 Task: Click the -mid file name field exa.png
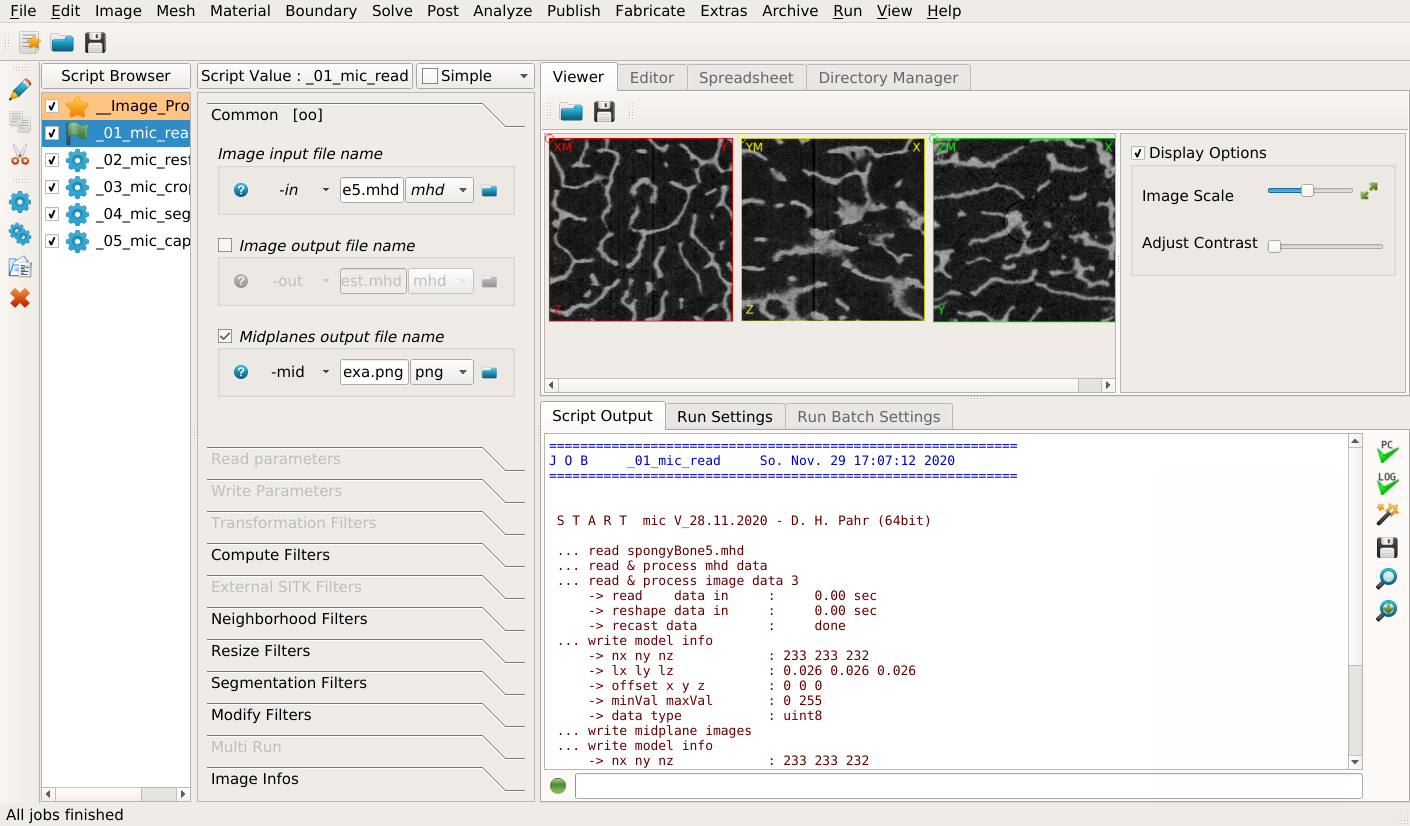pyautogui.click(x=372, y=372)
